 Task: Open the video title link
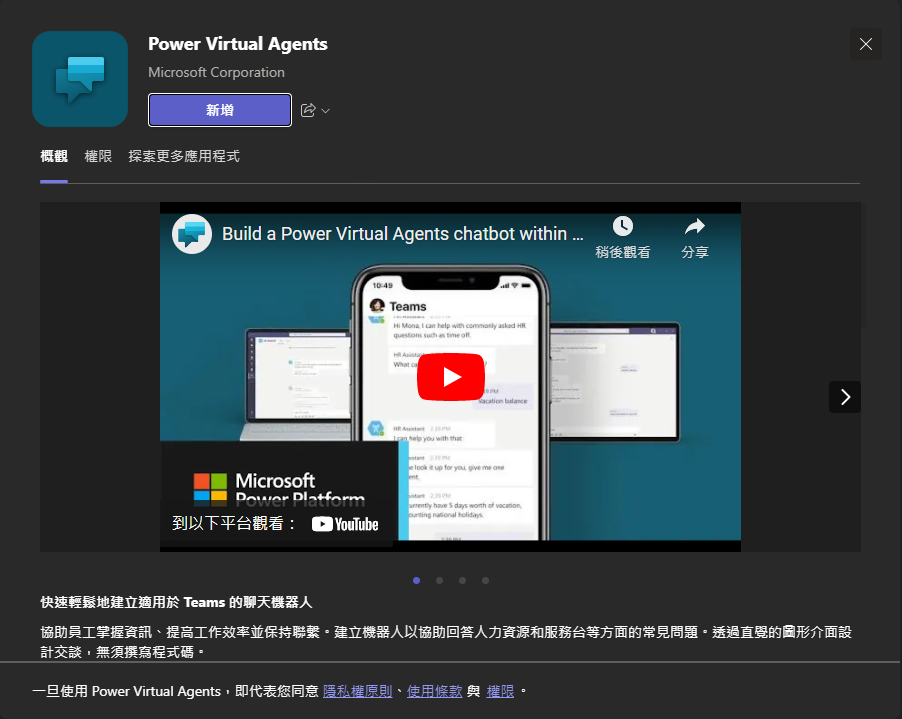click(403, 234)
